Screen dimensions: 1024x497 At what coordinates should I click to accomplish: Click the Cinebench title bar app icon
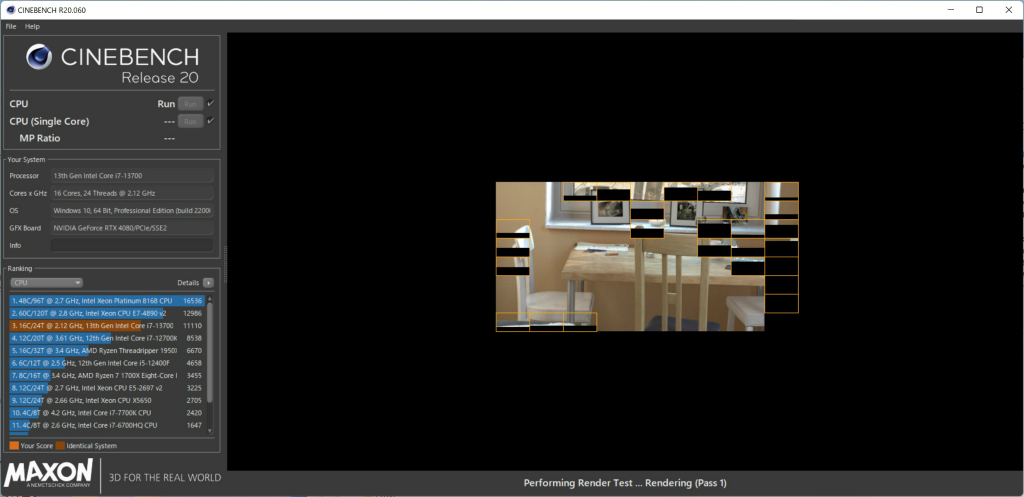10,10
